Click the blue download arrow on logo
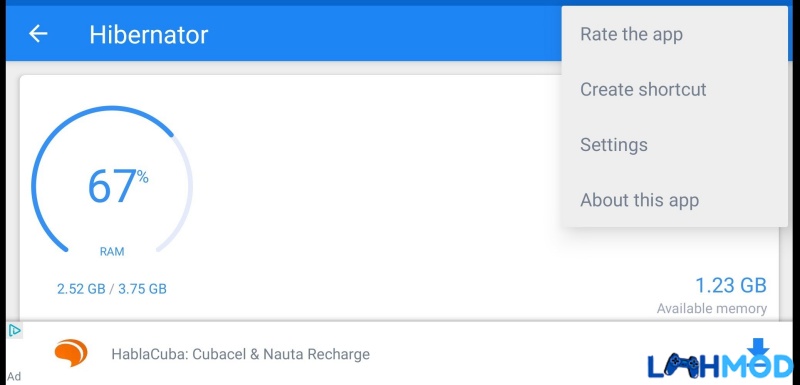The width and height of the screenshot is (800, 385). click(x=759, y=347)
